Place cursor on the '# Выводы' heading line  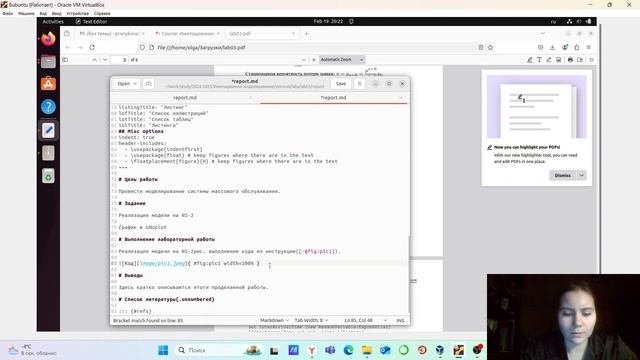[x=131, y=276]
